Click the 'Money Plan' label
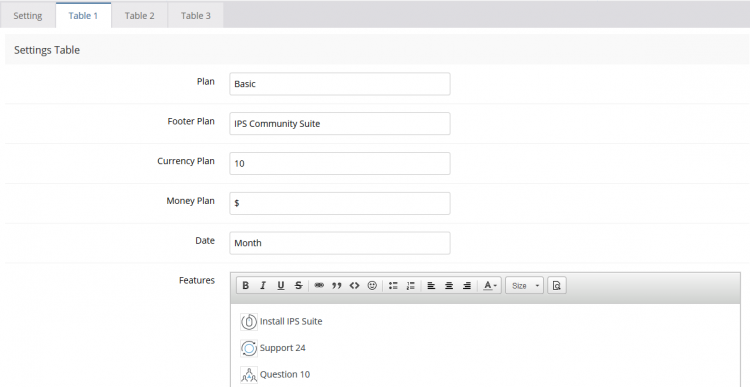The width and height of the screenshot is (750, 387). [190, 201]
